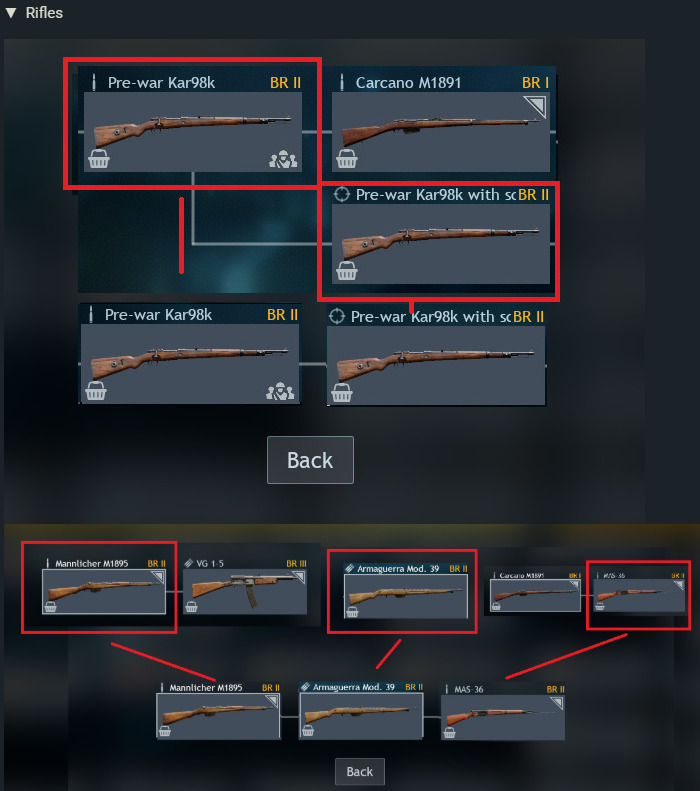The image size is (700, 791).
Task: Click squad icon on lower Pre-war Kar98k
Action: click(280, 391)
